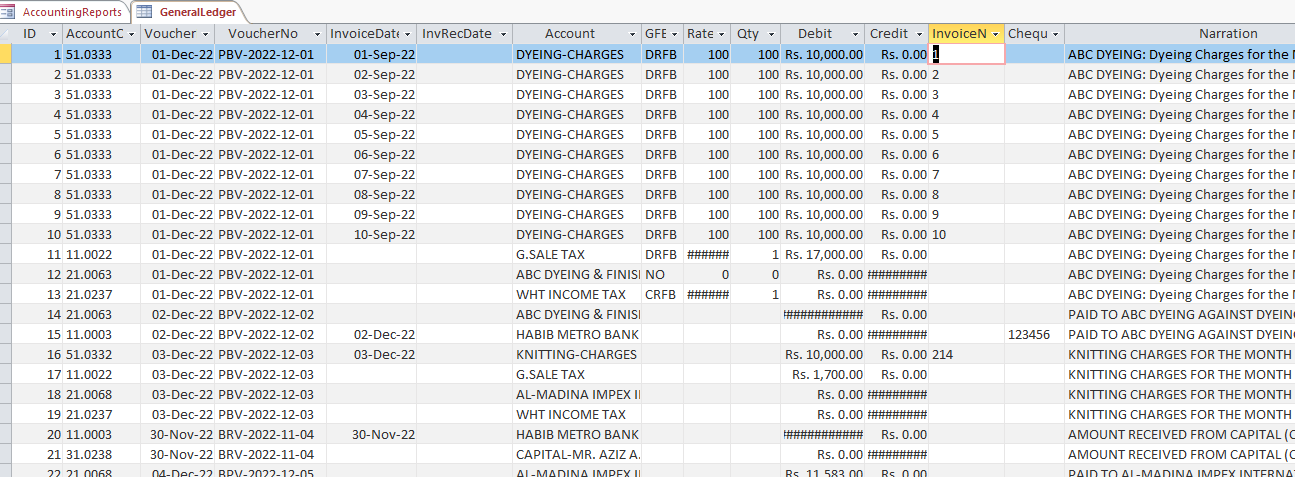Click the row selector for record ID 5
This screenshot has height=477, width=1295.
coord(6,134)
